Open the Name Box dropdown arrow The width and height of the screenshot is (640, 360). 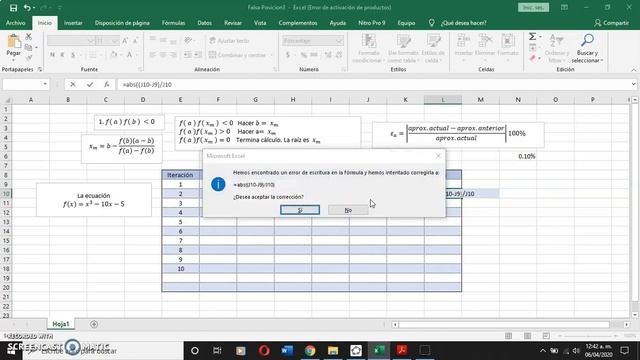[45, 84]
